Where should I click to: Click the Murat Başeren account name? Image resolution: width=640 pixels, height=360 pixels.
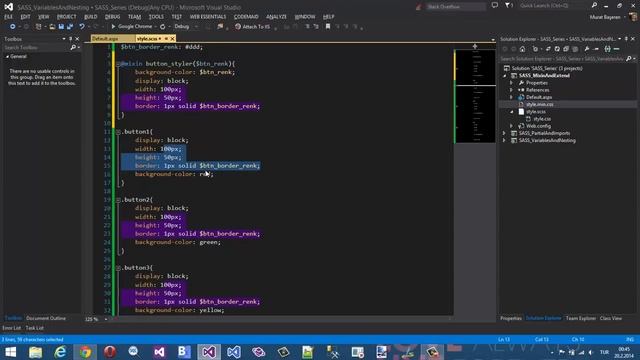pos(605,17)
